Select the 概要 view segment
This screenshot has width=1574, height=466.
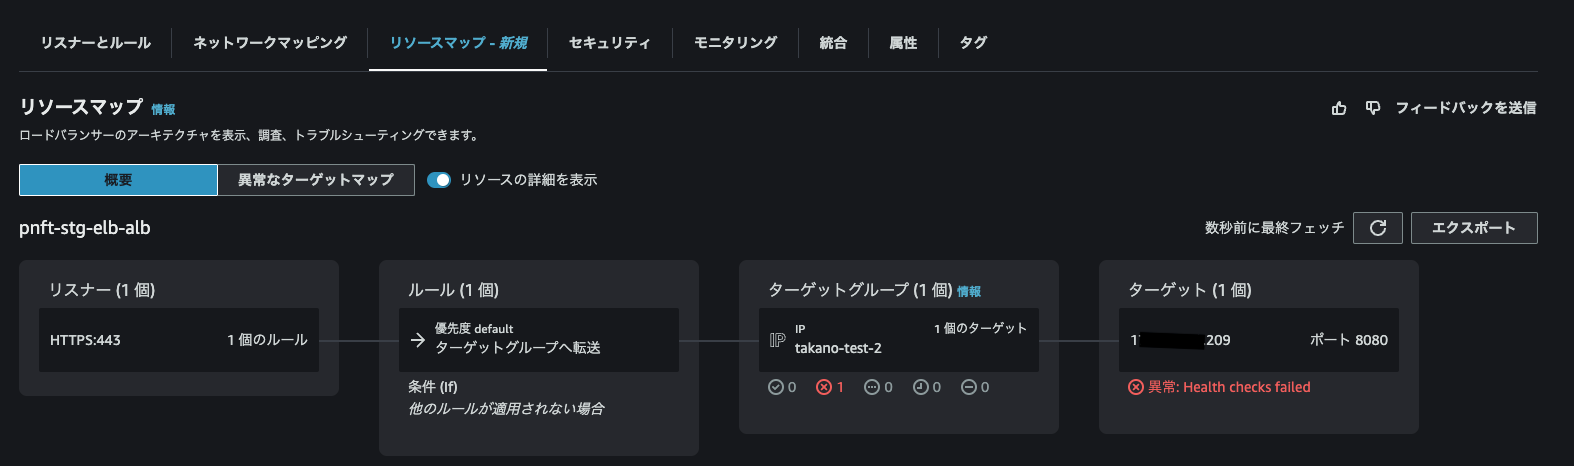pyautogui.click(x=118, y=180)
